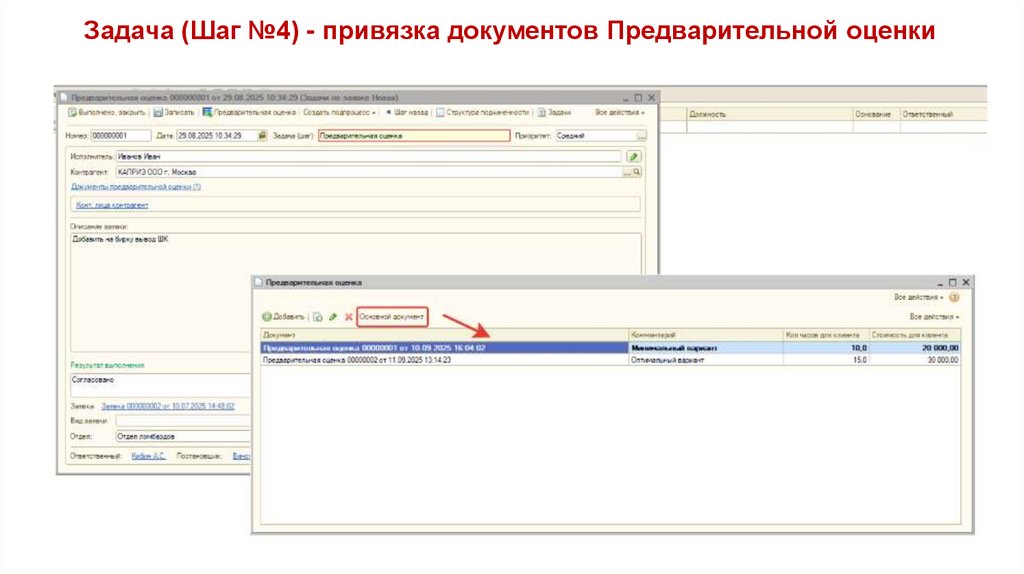Expand the 'Создать подпроцесс' dropdown
Screen dimensions: 1024x574
tap(340, 113)
